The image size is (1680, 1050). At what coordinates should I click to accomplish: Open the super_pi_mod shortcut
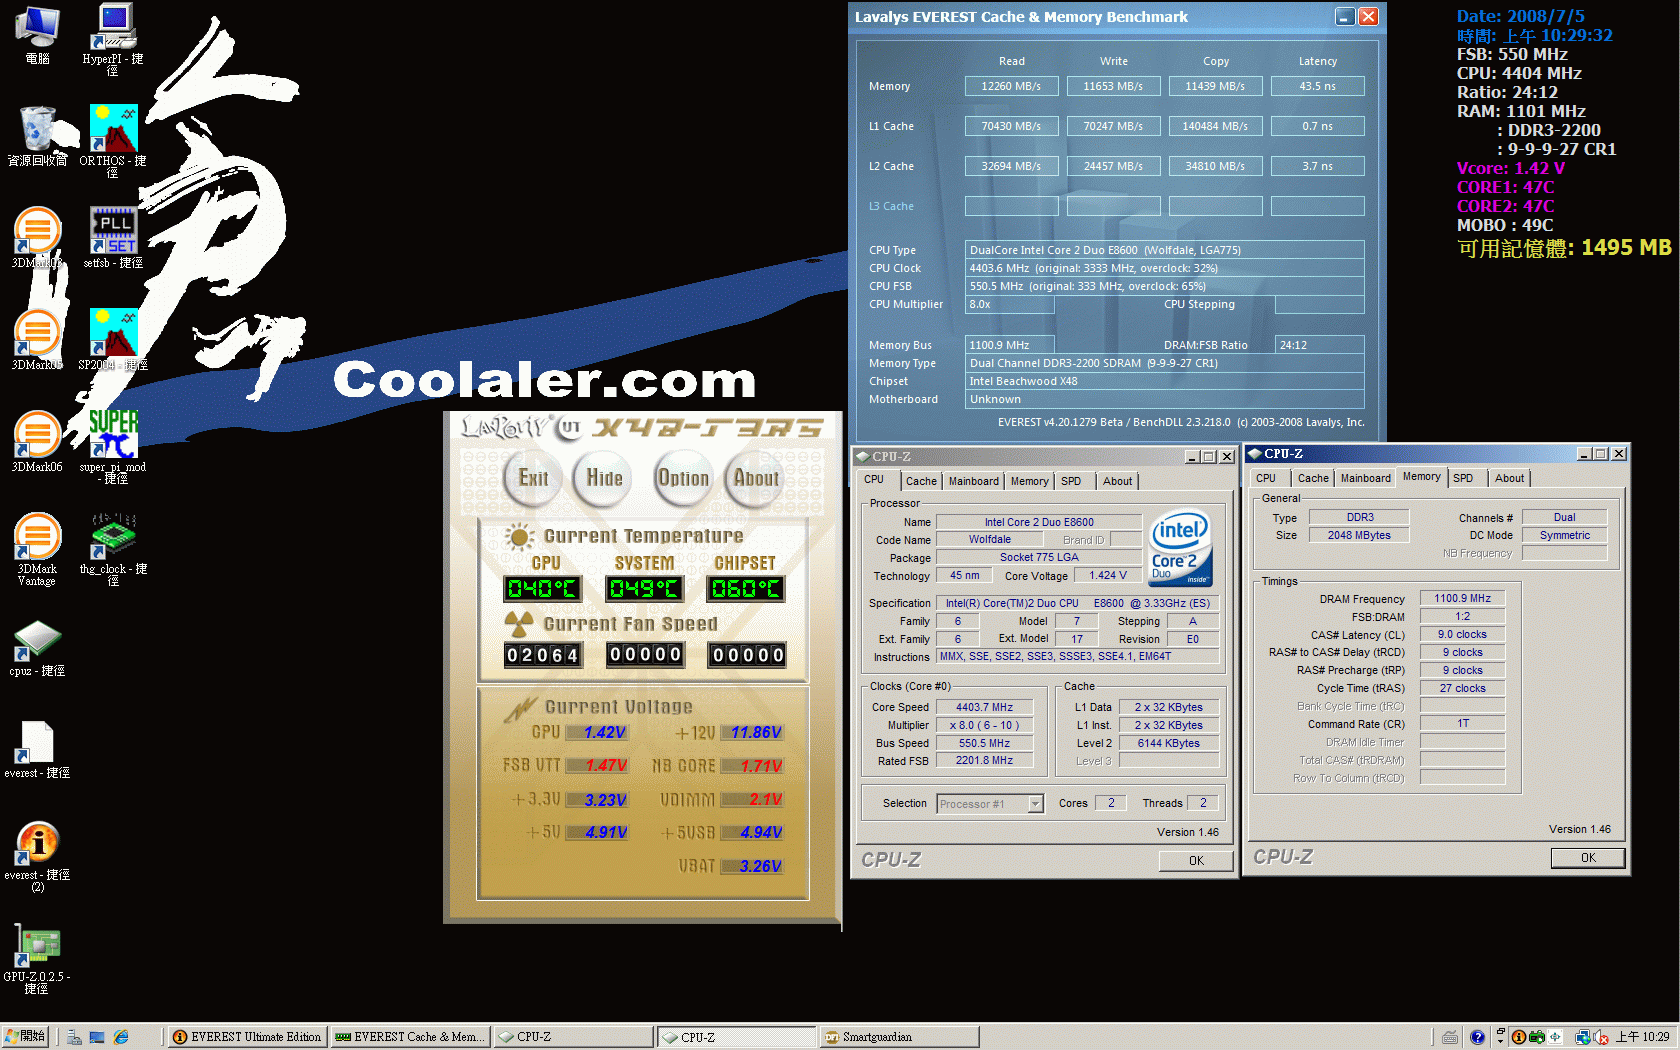click(113, 435)
